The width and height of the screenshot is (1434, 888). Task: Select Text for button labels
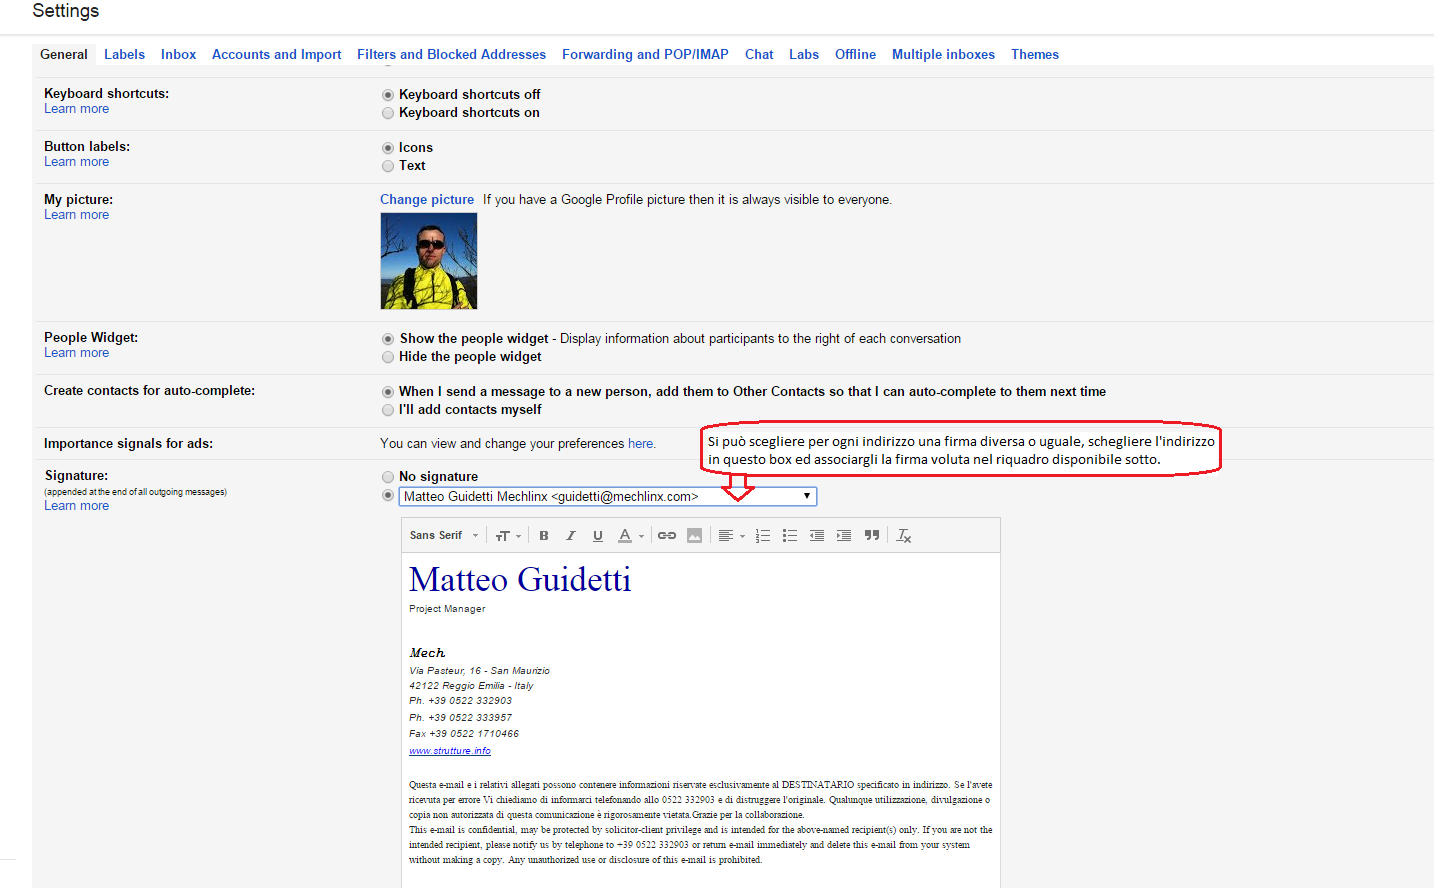(x=388, y=166)
